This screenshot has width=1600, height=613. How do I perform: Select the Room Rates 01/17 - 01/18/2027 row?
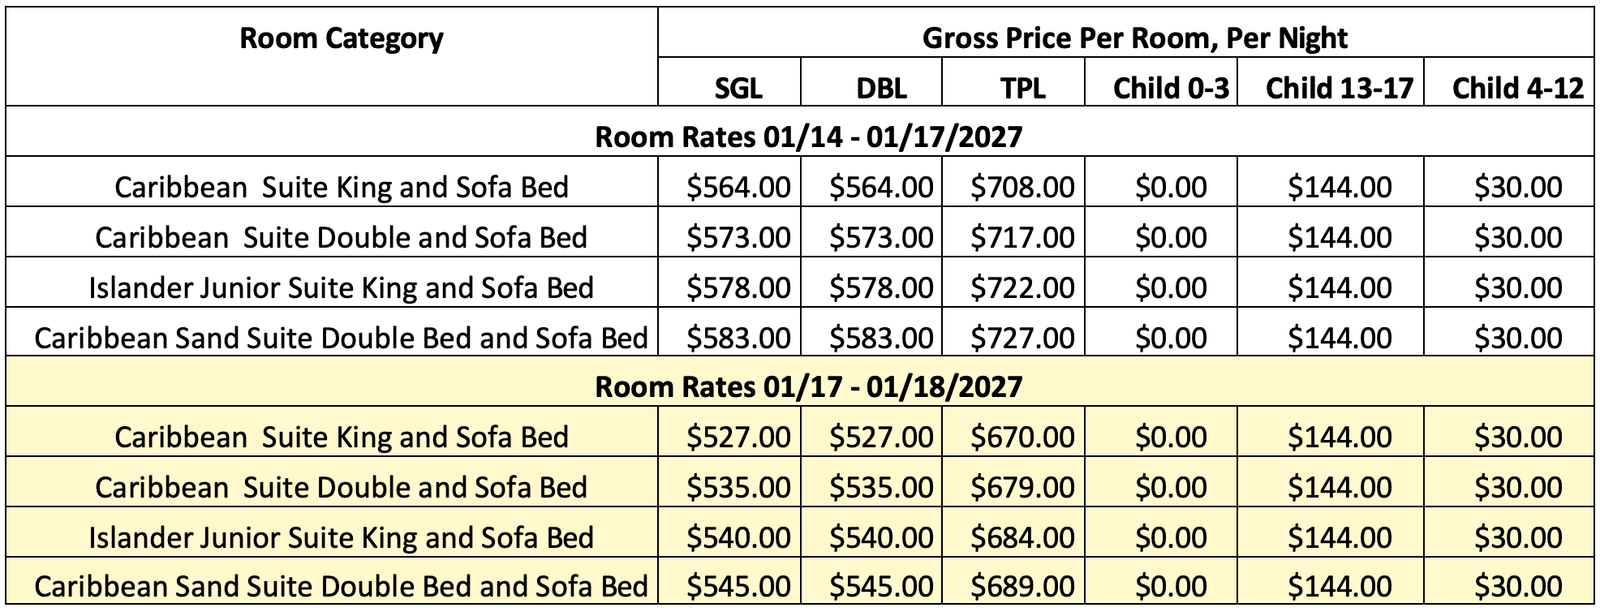(808, 386)
